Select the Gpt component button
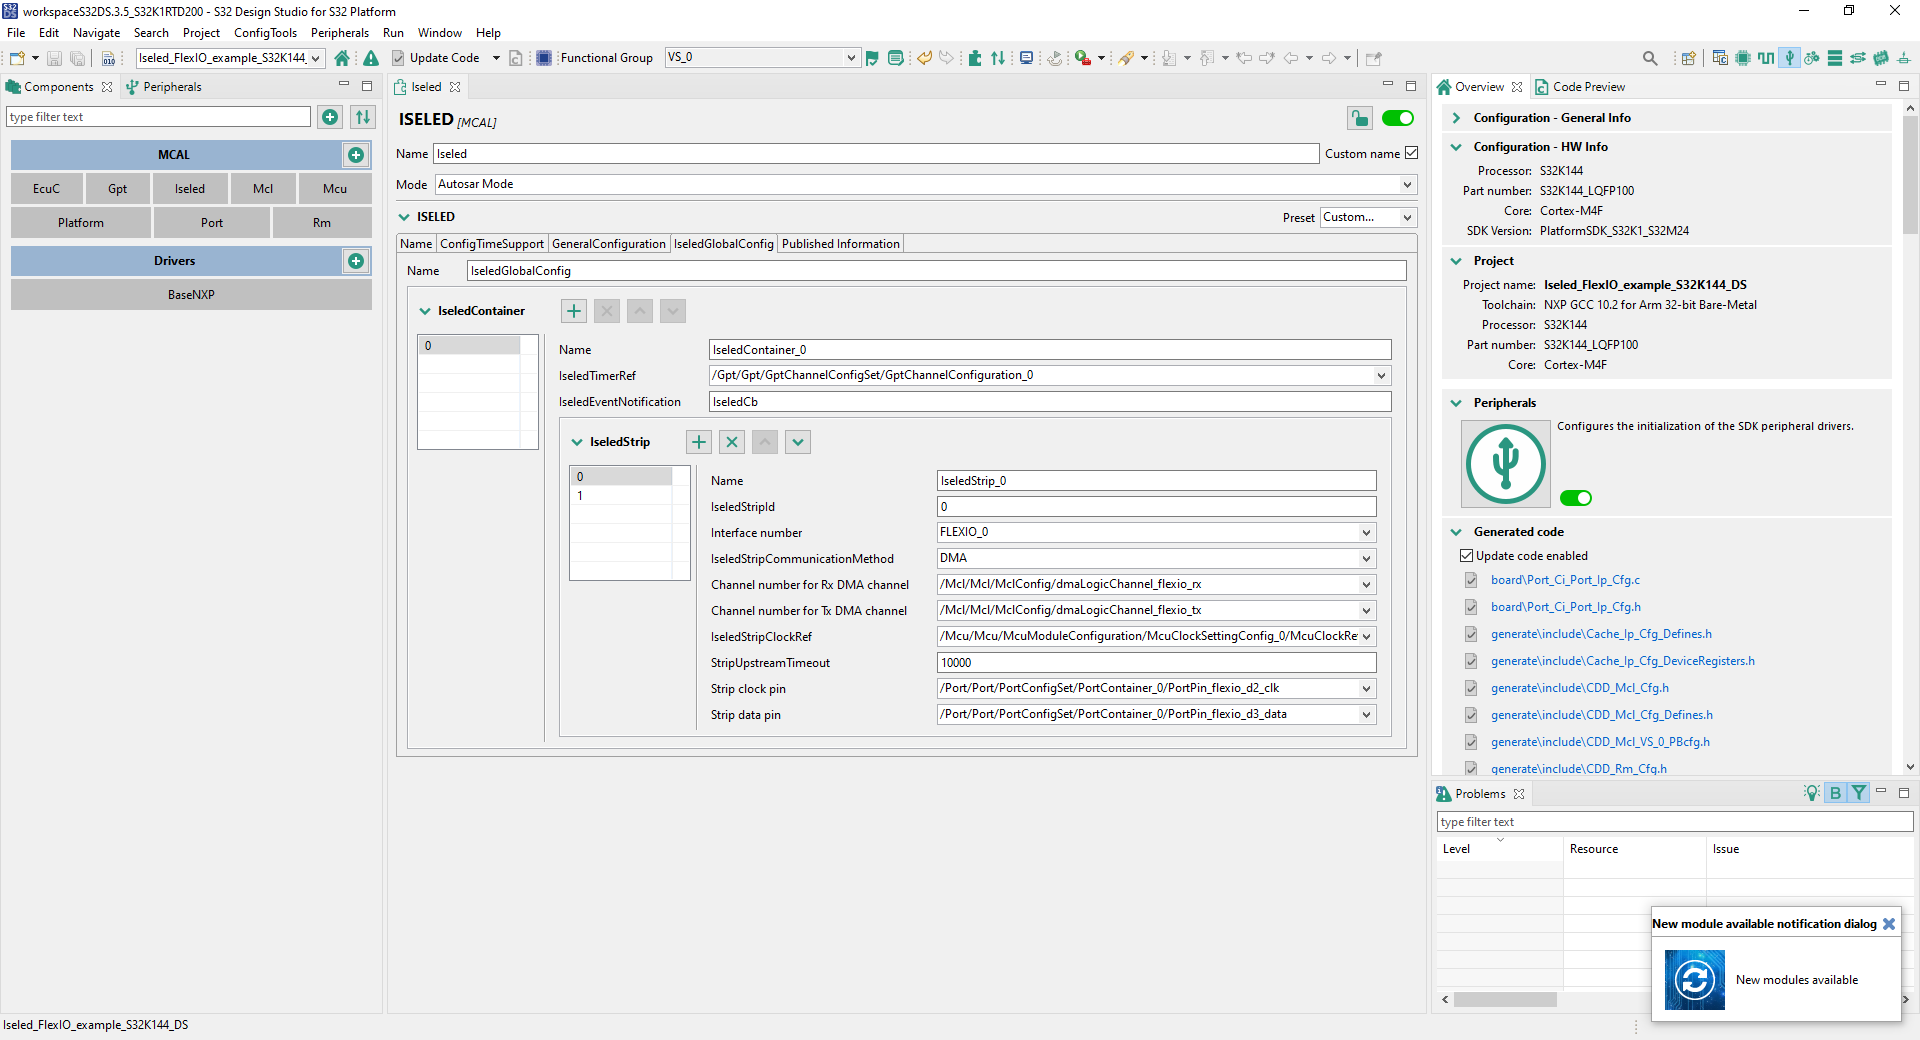 [x=117, y=189]
